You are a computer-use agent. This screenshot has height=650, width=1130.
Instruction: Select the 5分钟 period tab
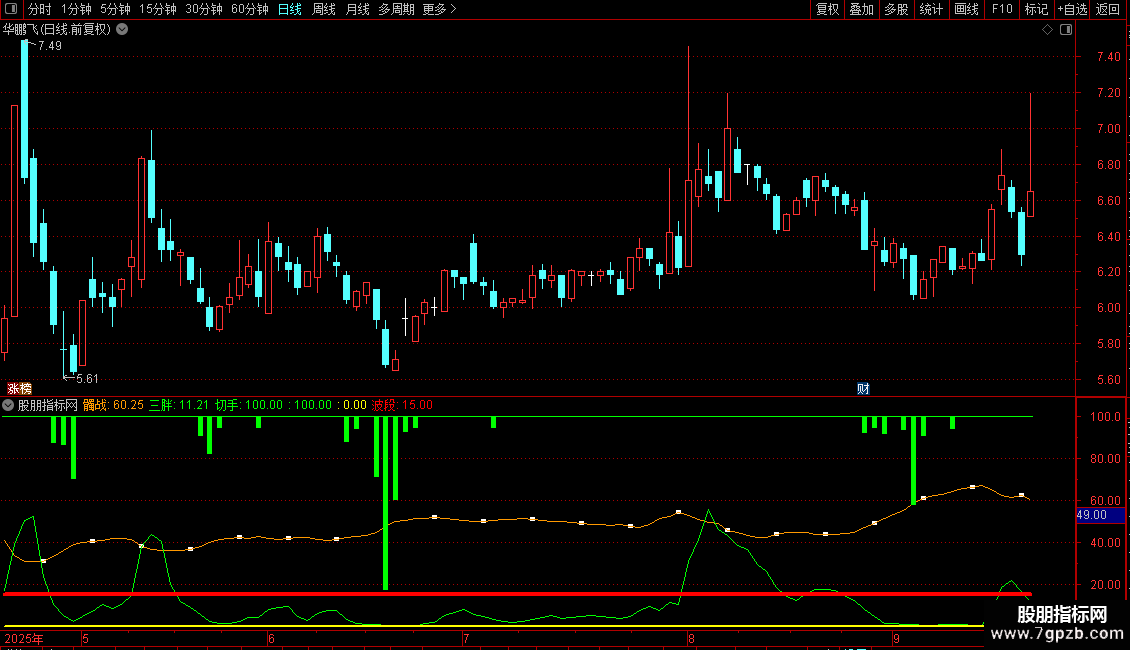point(115,9)
